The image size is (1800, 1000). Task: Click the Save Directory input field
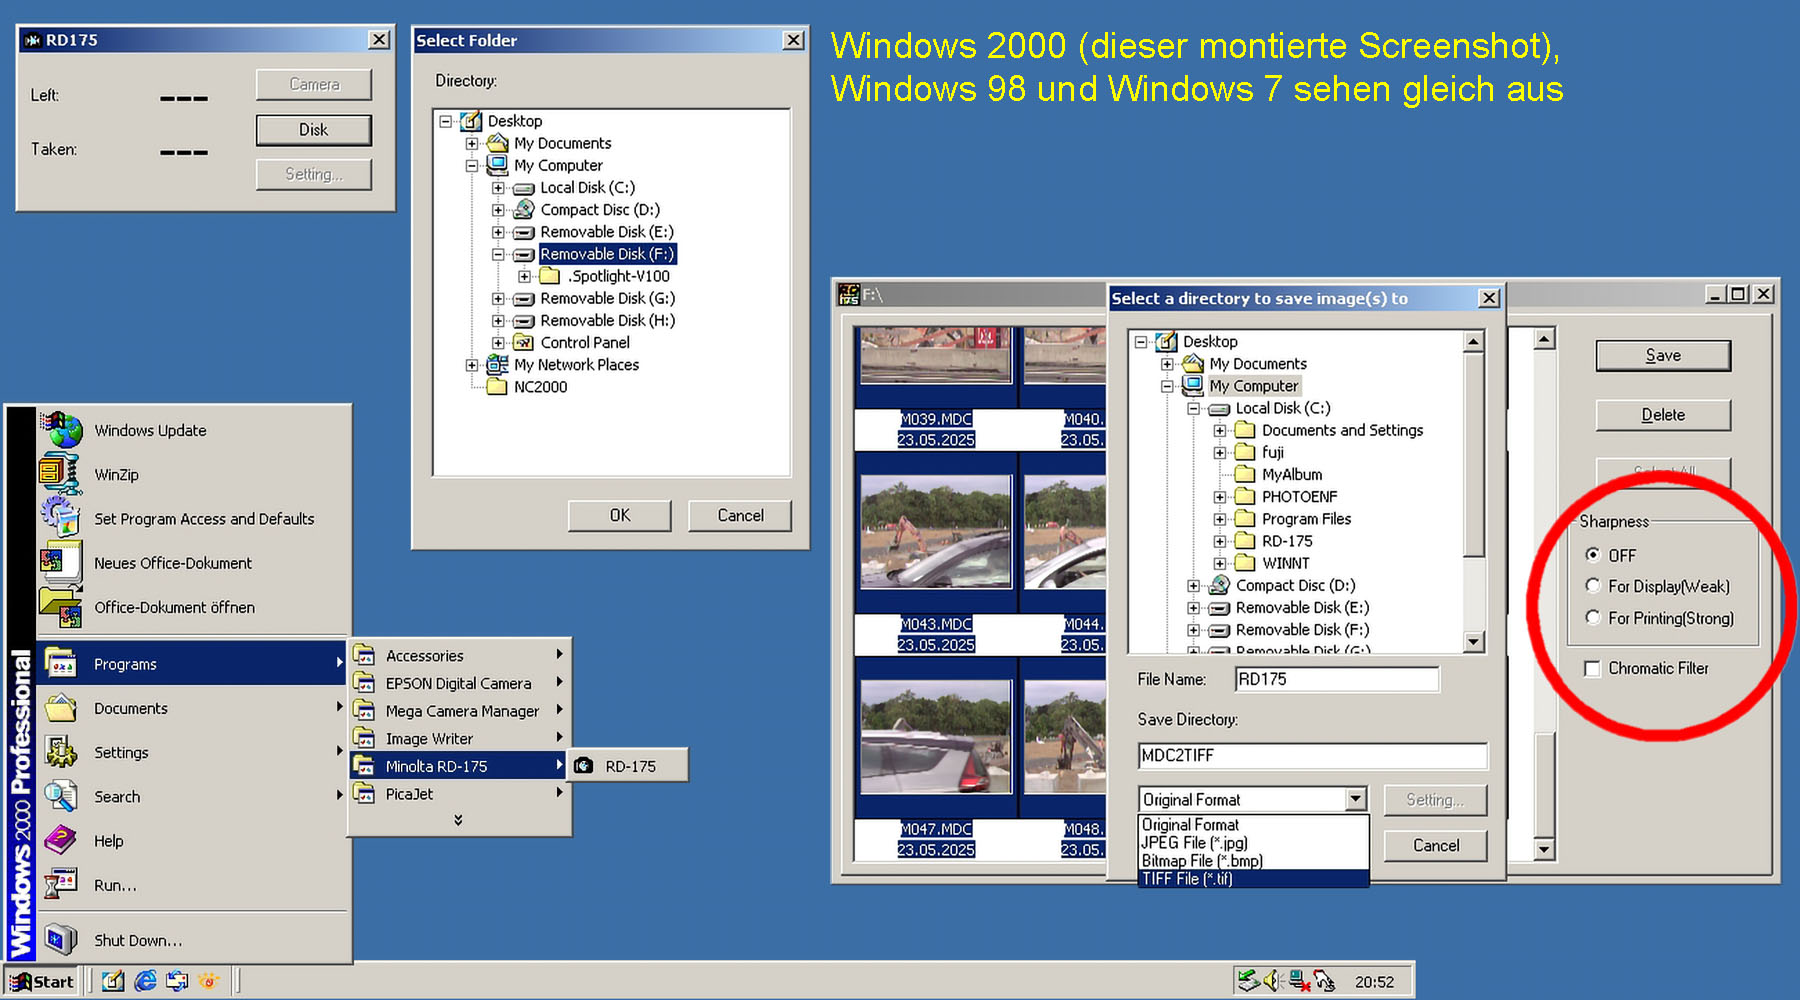[1312, 756]
